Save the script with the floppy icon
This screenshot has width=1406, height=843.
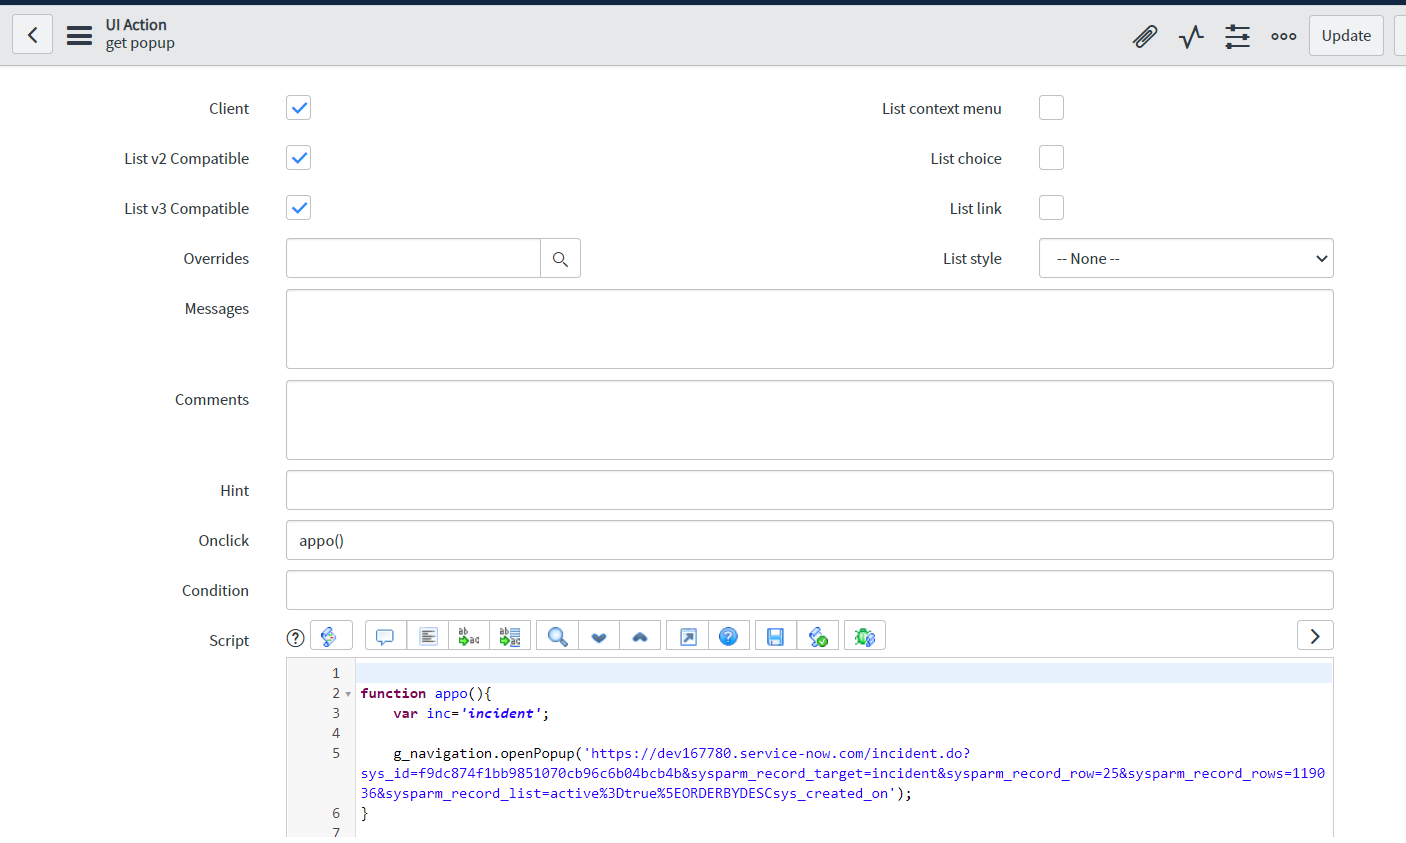coord(775,637)
